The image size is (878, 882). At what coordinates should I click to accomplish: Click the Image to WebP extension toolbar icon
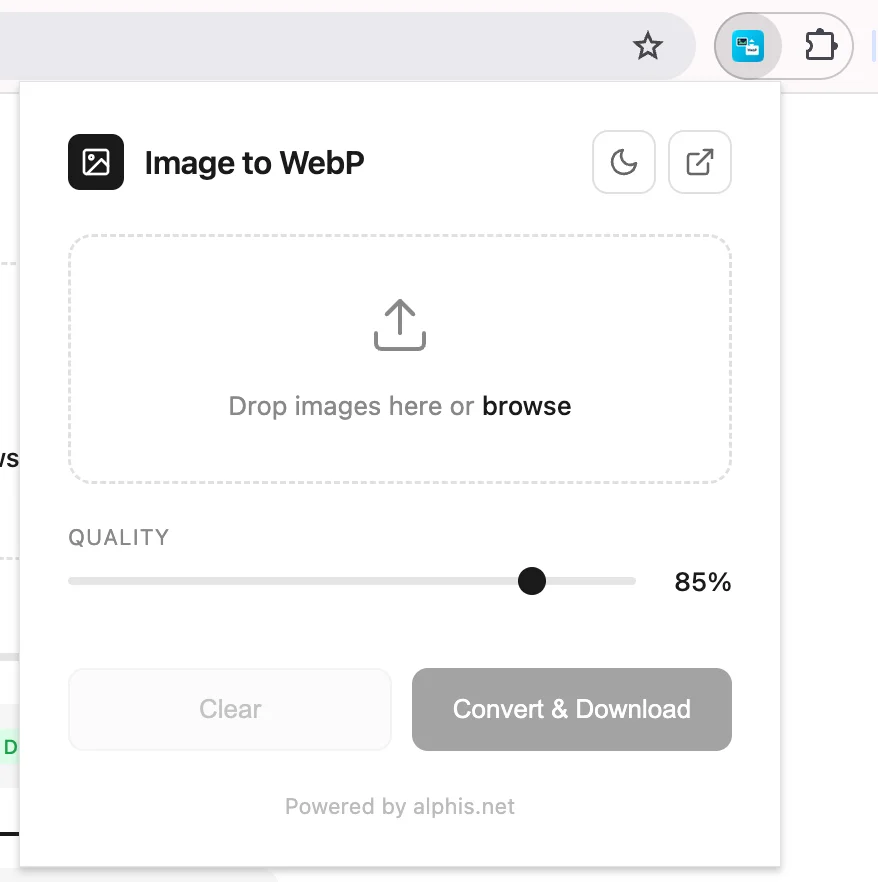[748, 46]
